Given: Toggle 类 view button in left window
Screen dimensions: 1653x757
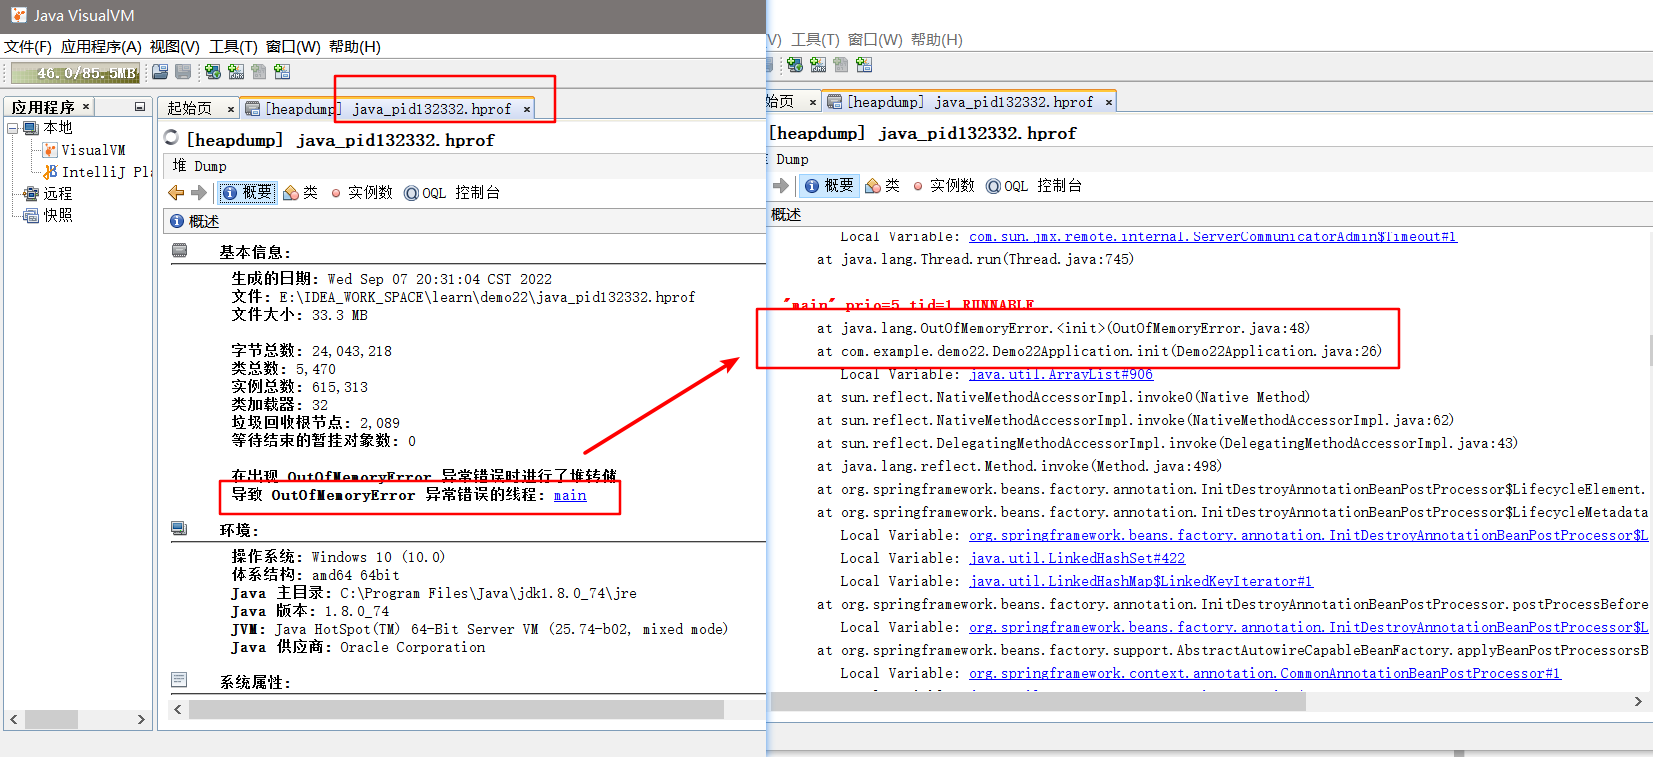Looking at the screenshot, I should pyautogui.click(x=301, y=193).
